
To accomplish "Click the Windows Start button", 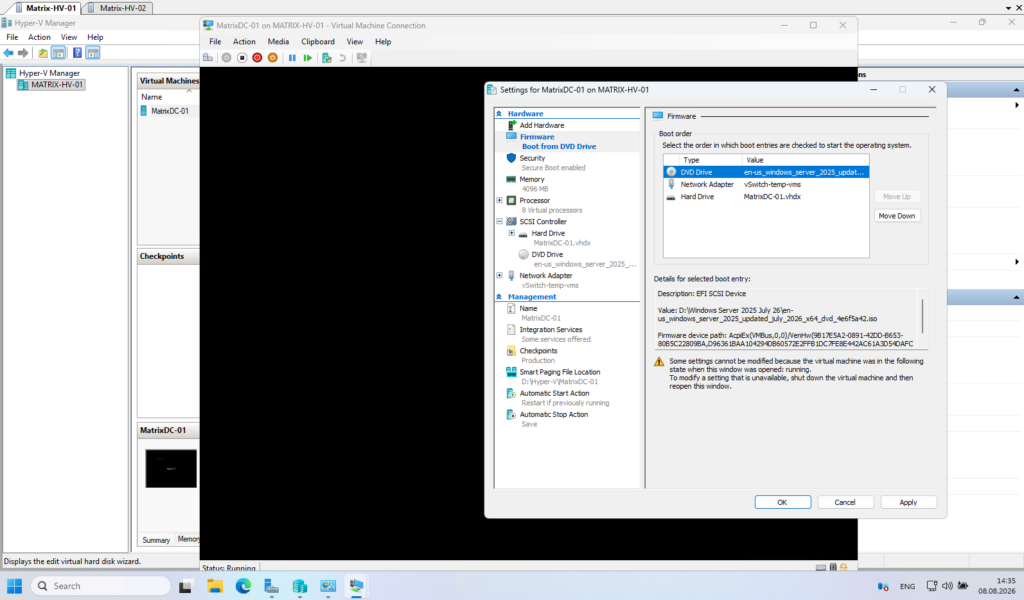I will (x=14, y=586).
